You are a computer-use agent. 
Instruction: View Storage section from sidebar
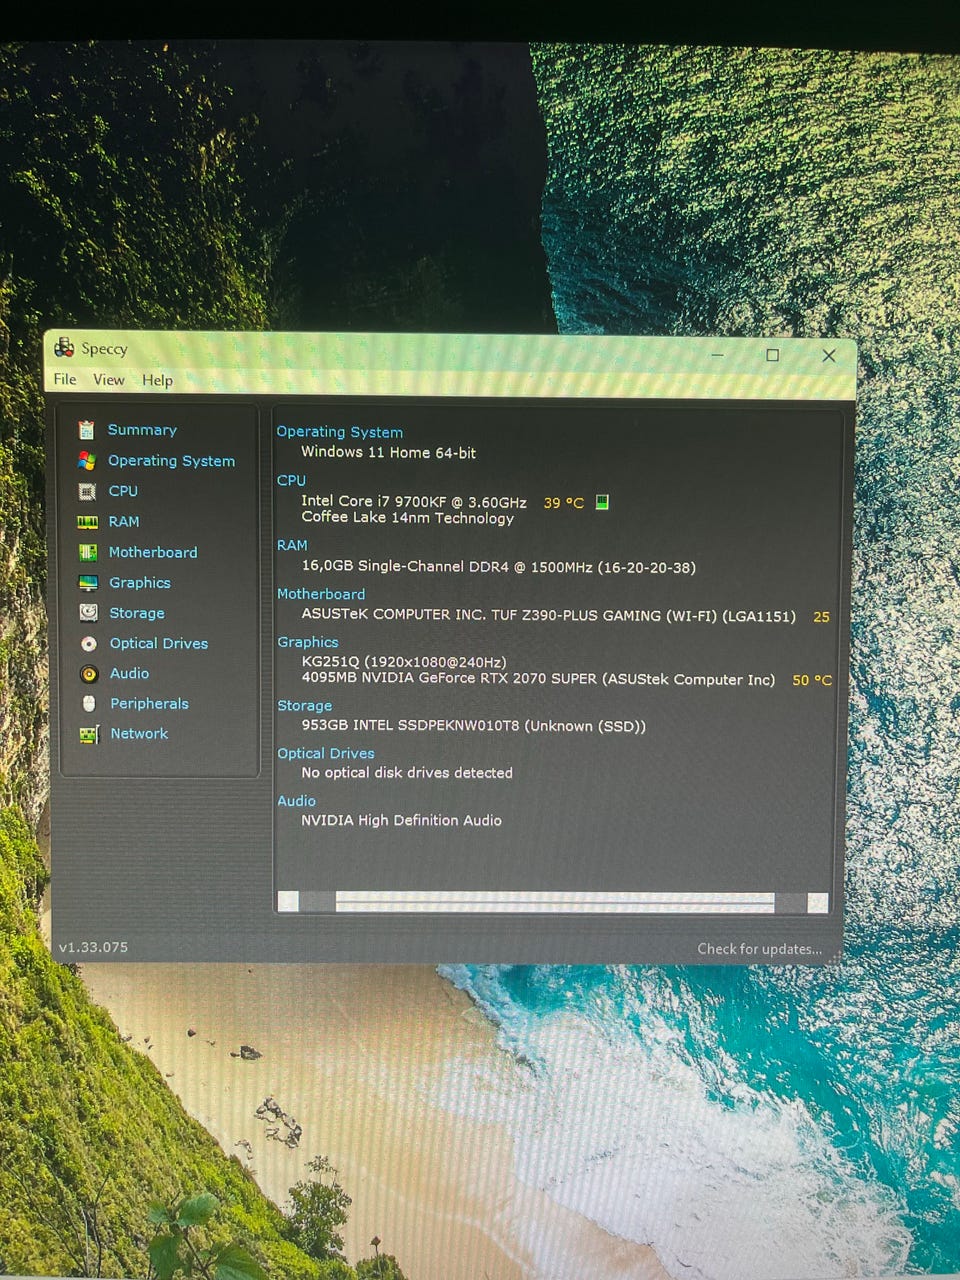[137, 613]
